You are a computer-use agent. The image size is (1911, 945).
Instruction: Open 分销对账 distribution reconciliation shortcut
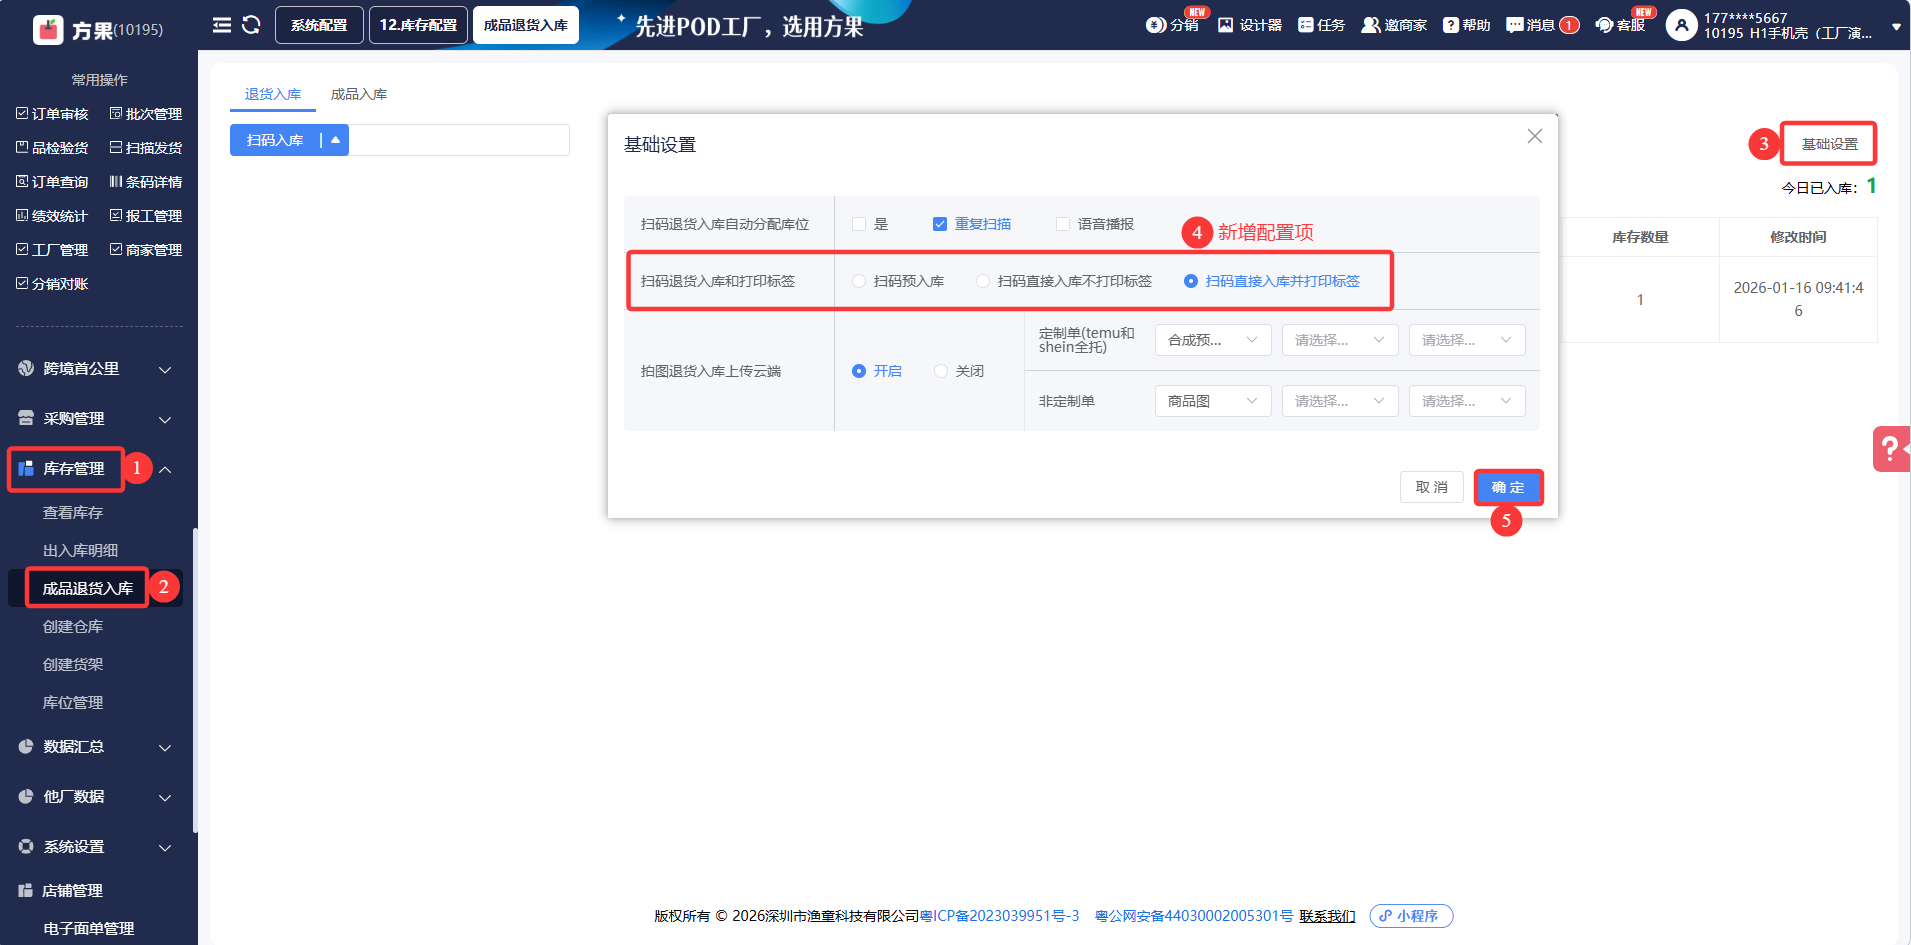coord(53,284)
